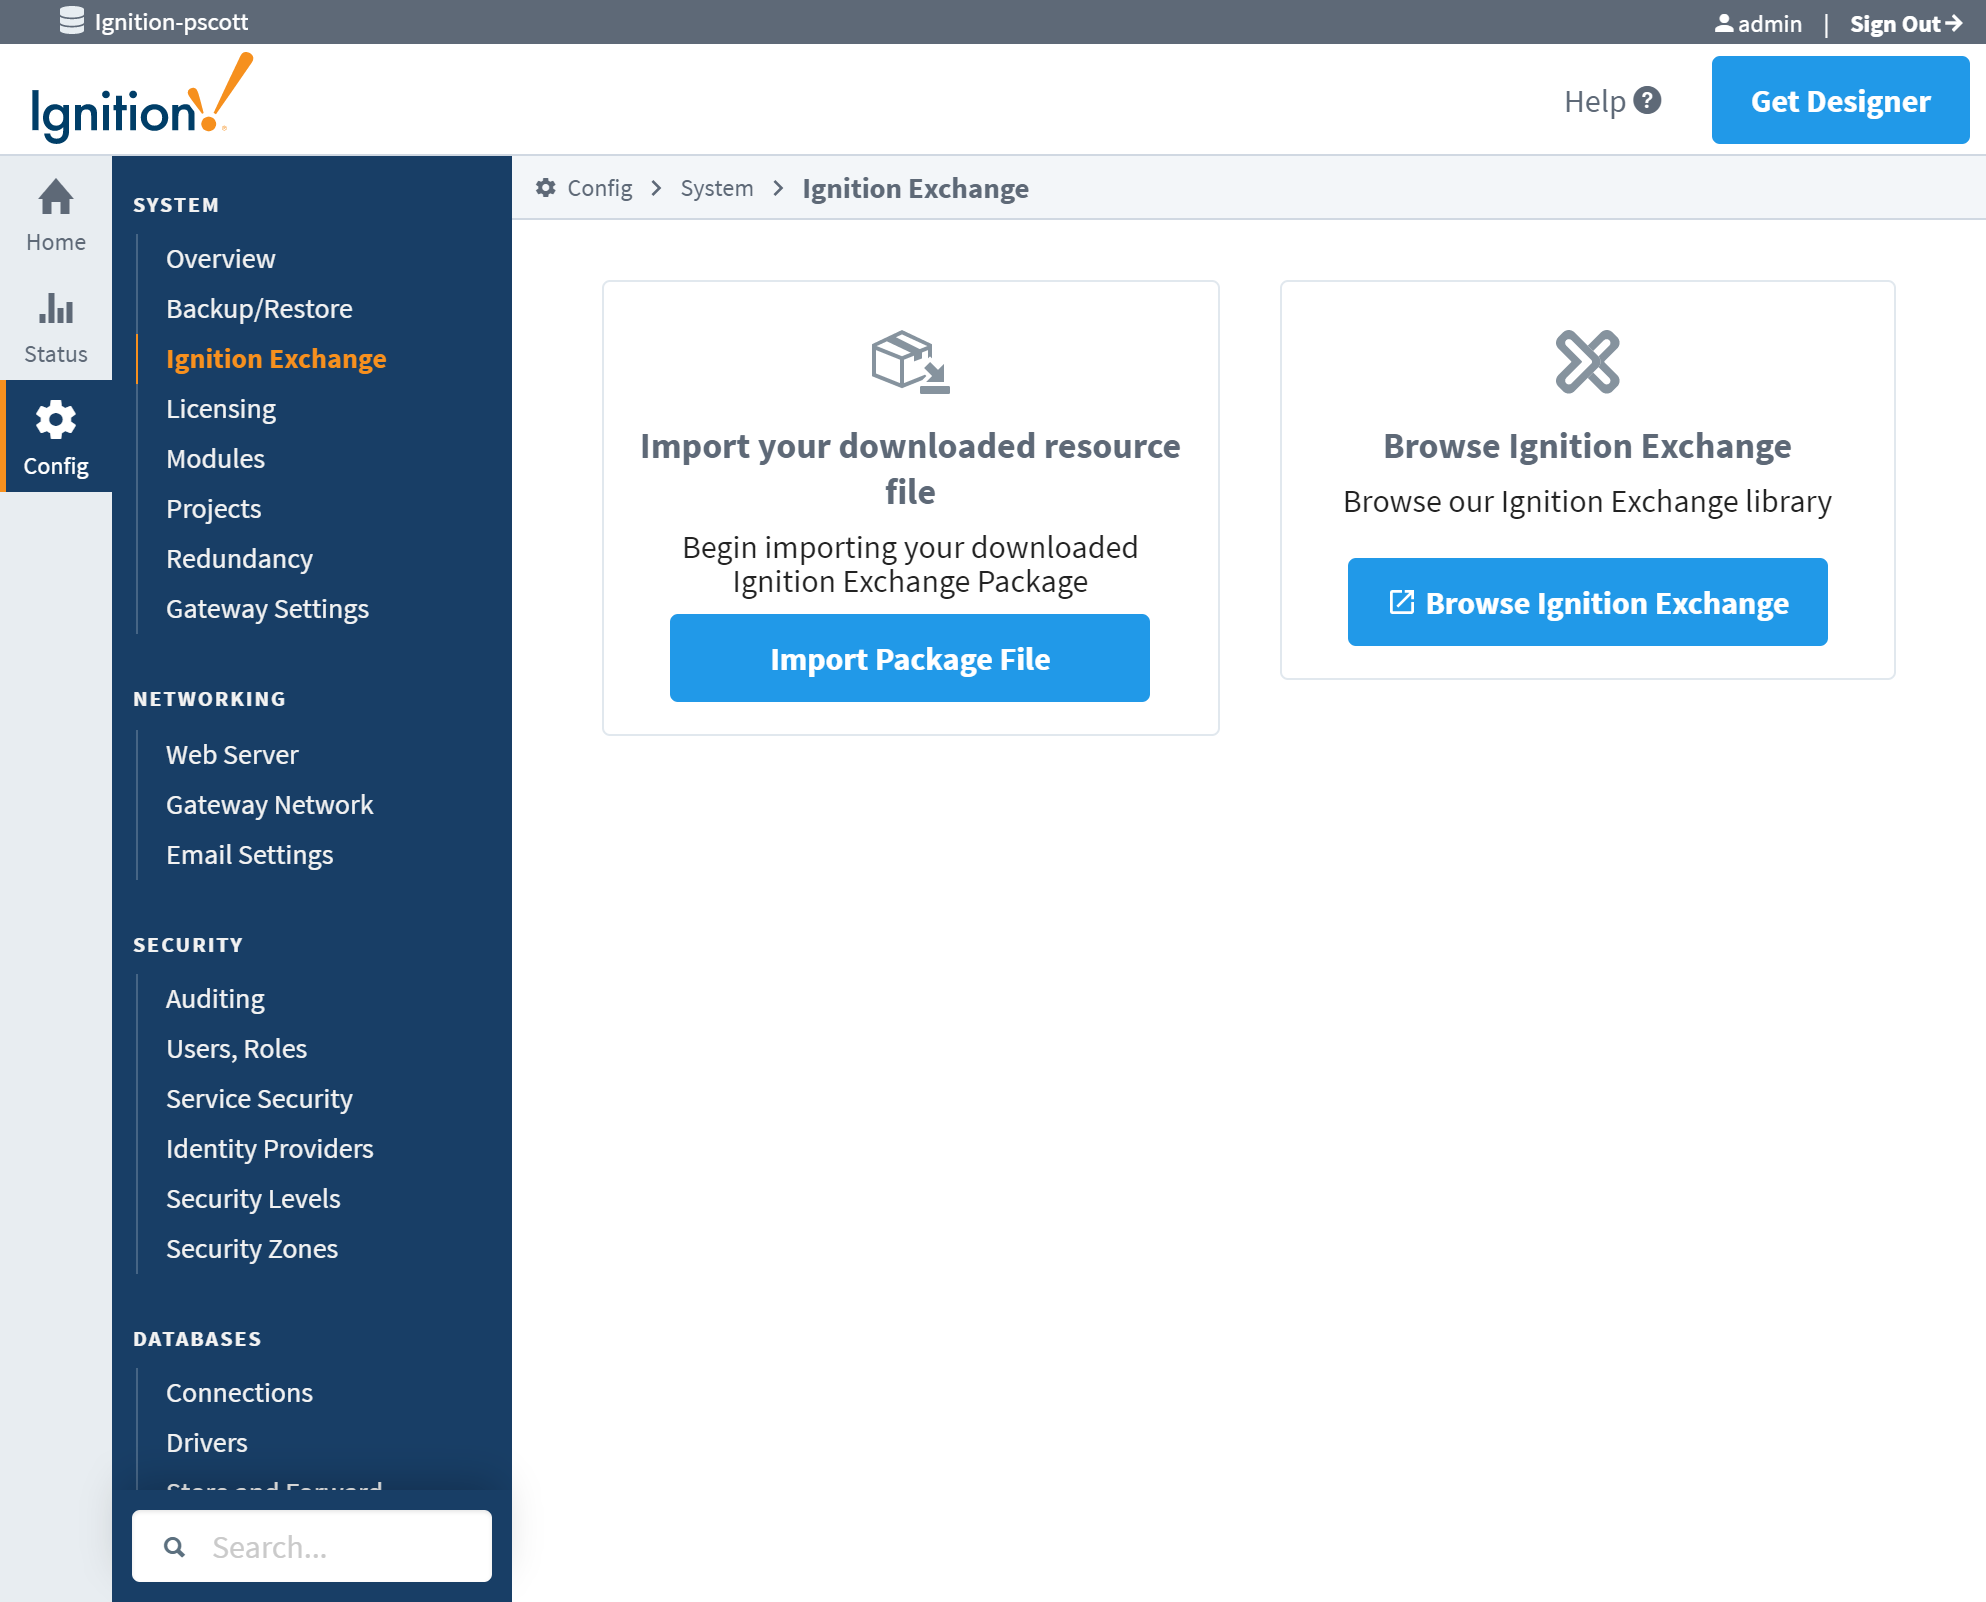Open Security Zones page
The width and height of the screenshot is (1986, 1602).
(252, 1248)
